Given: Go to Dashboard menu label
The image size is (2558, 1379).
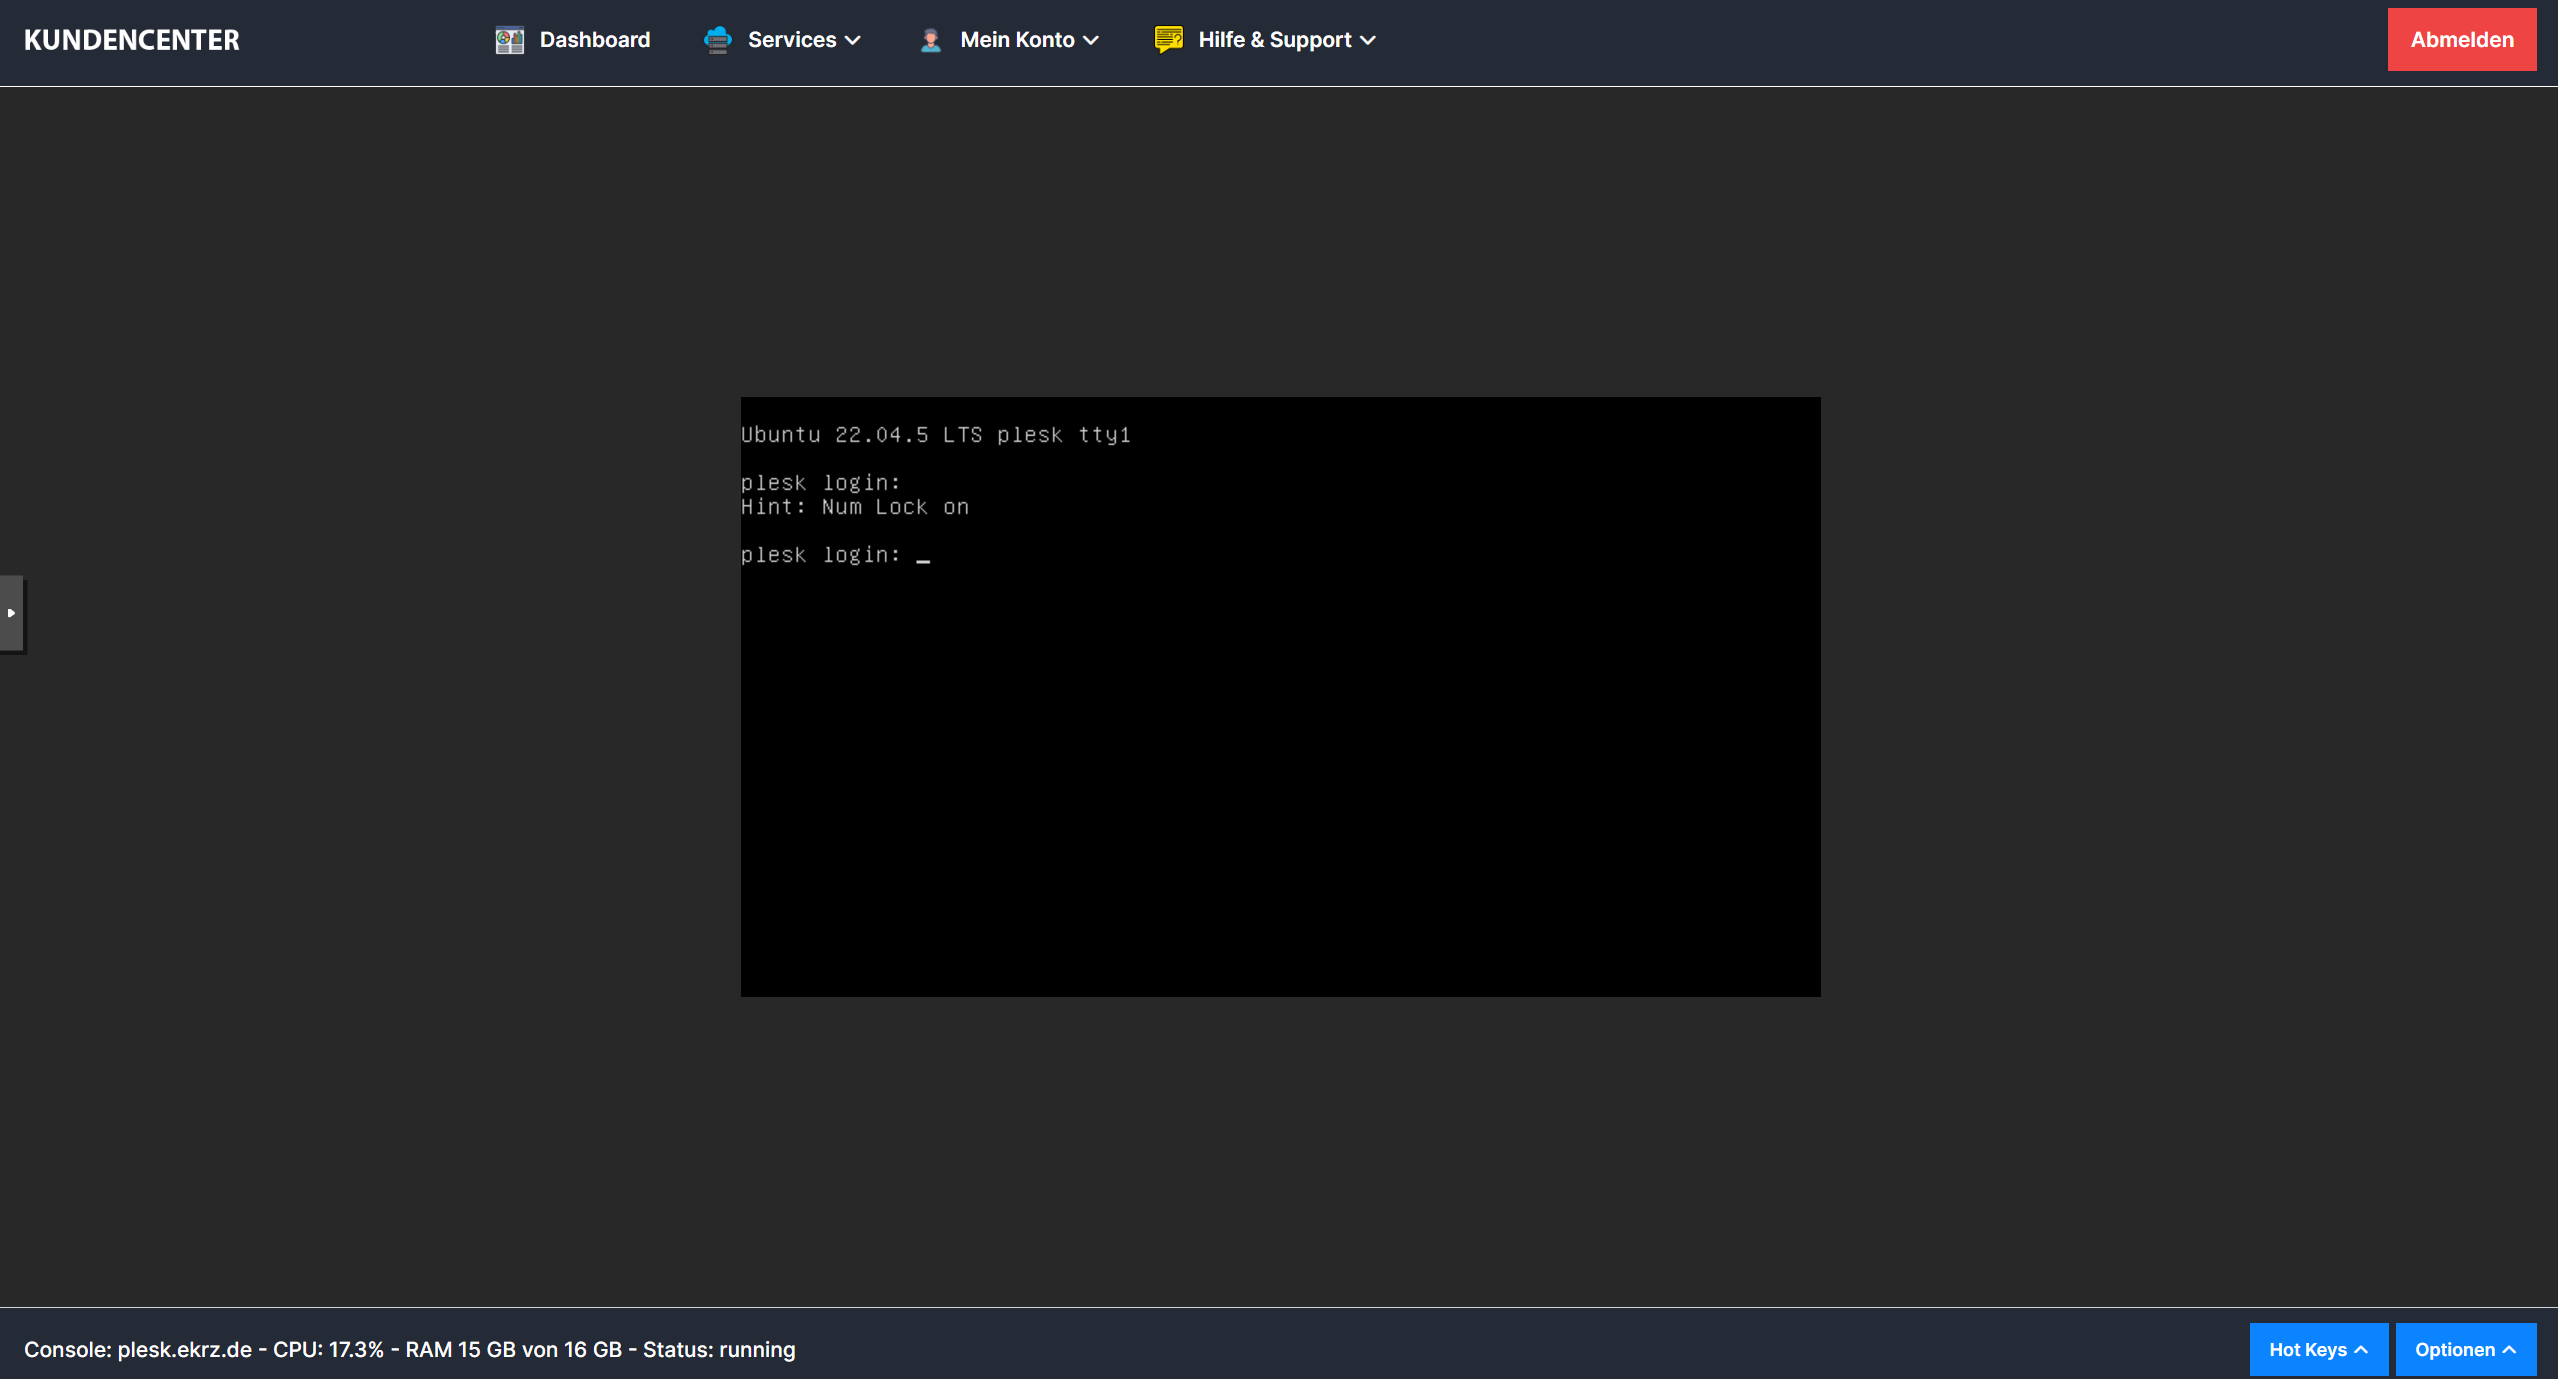Looking at the screenshot, I should click(595, 40).
